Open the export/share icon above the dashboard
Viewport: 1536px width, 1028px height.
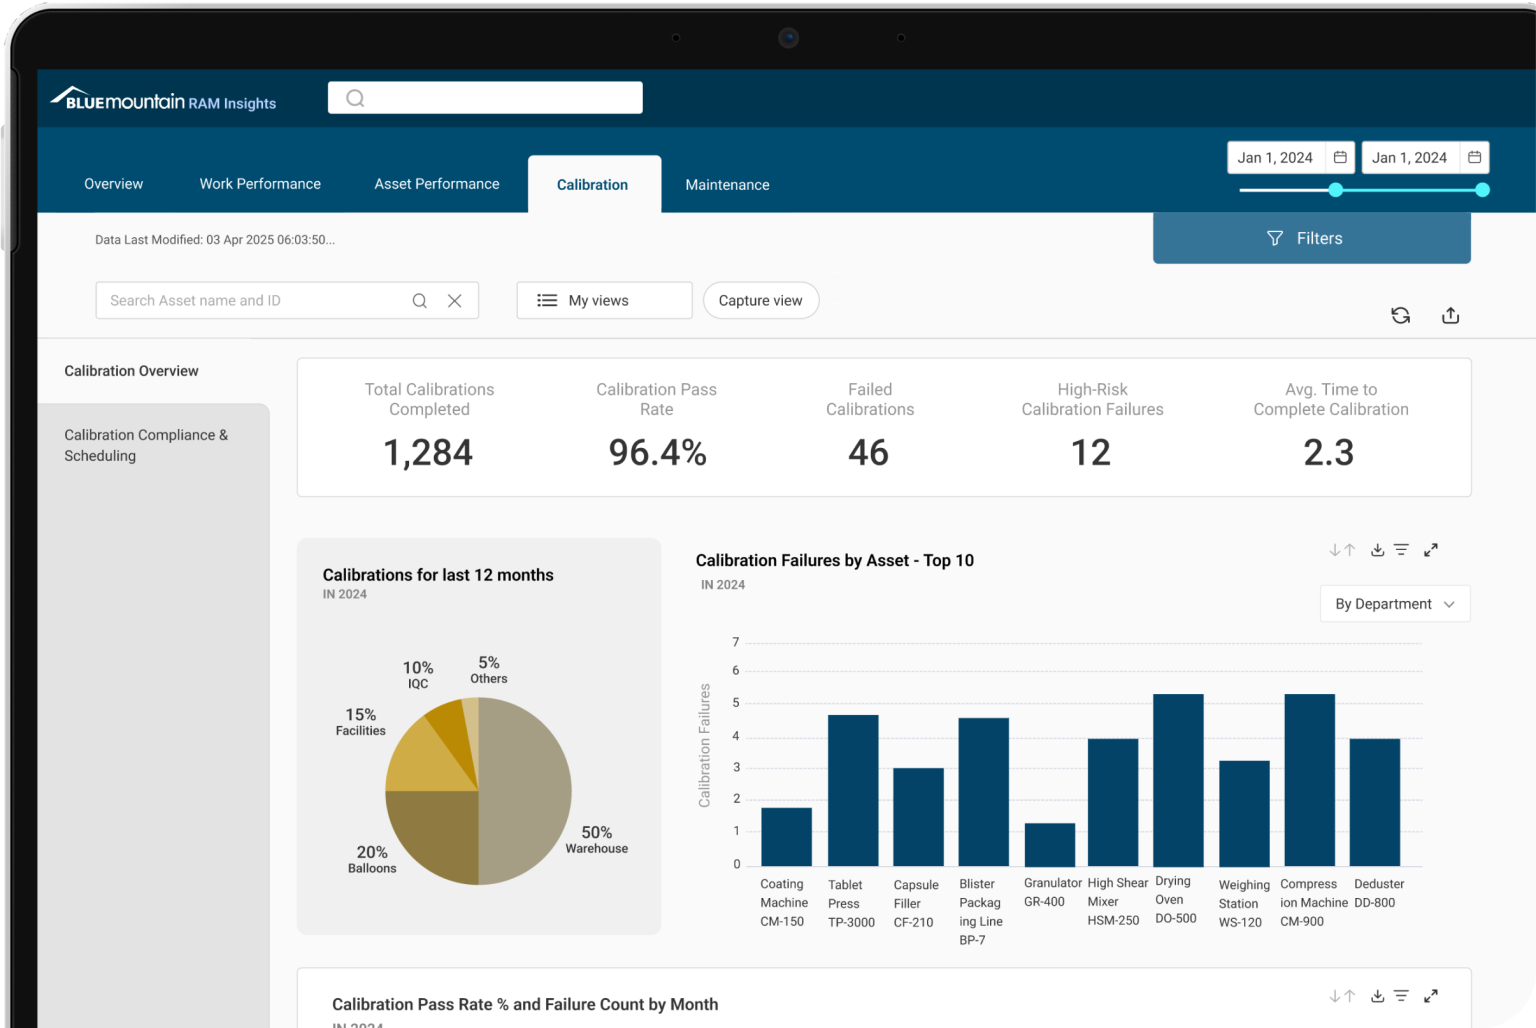tap(1450, 315)
